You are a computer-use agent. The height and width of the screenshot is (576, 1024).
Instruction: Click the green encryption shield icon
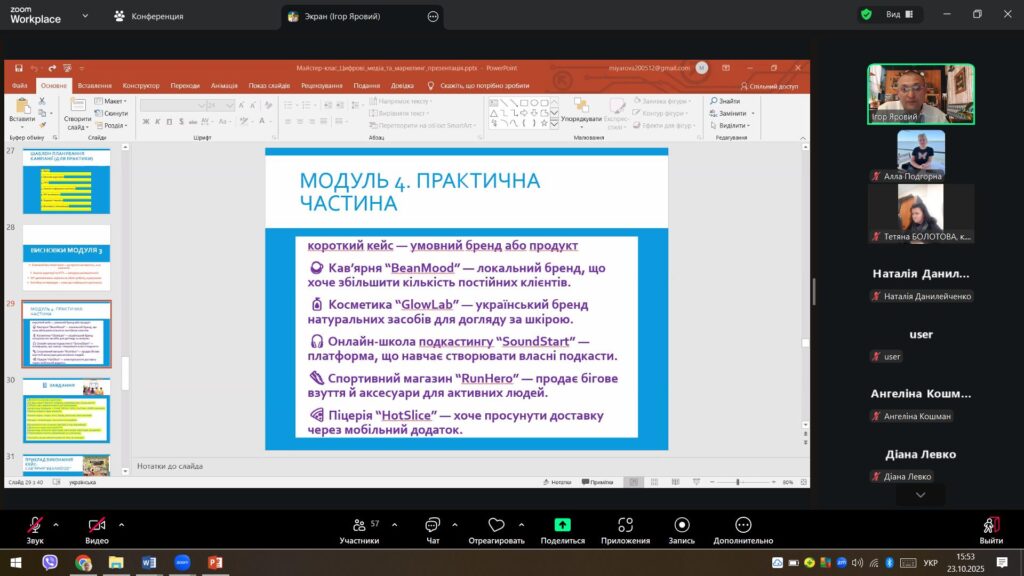point(866,14)
